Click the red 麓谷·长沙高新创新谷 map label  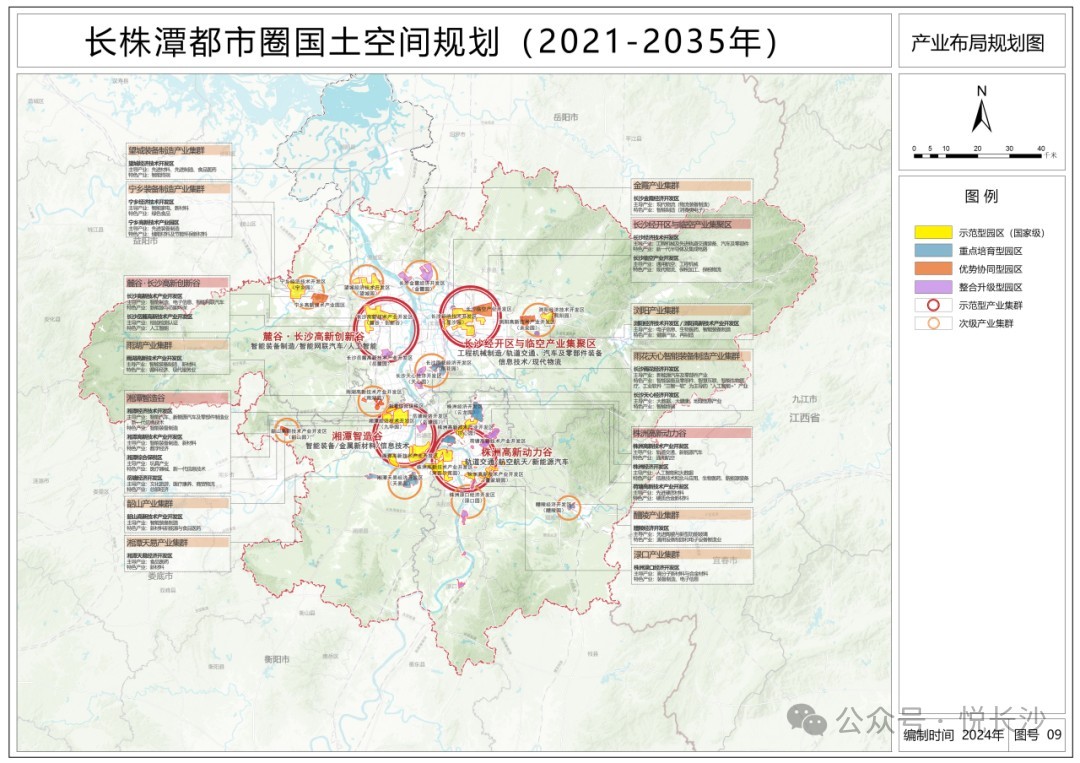(313, 336)
